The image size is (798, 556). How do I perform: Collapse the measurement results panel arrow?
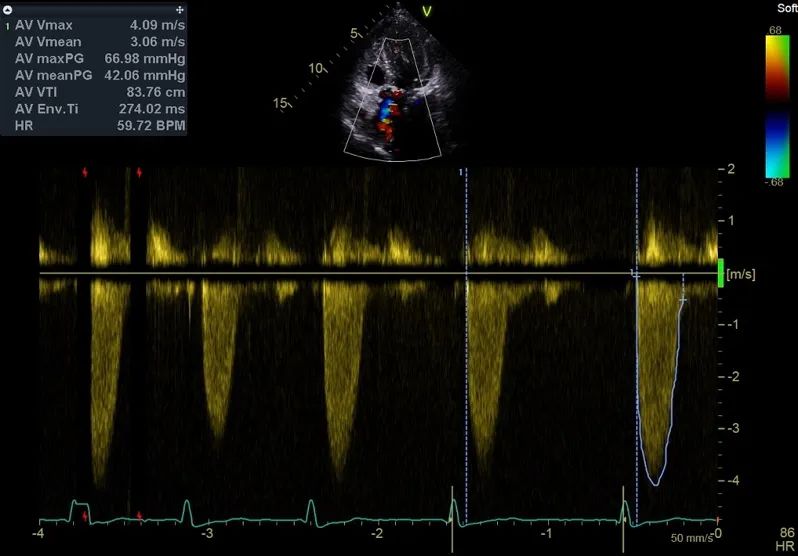point(8,7)
